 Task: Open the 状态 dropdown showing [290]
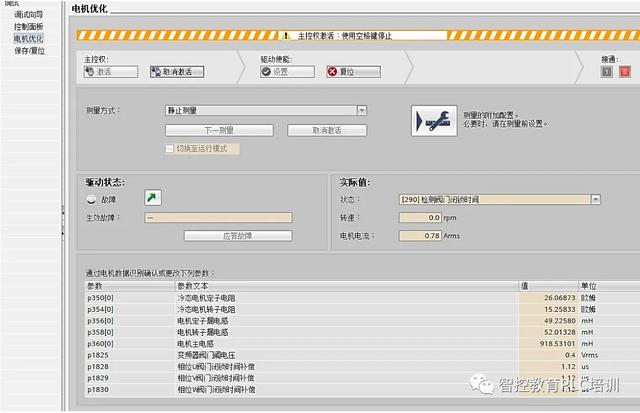[500, 200]
